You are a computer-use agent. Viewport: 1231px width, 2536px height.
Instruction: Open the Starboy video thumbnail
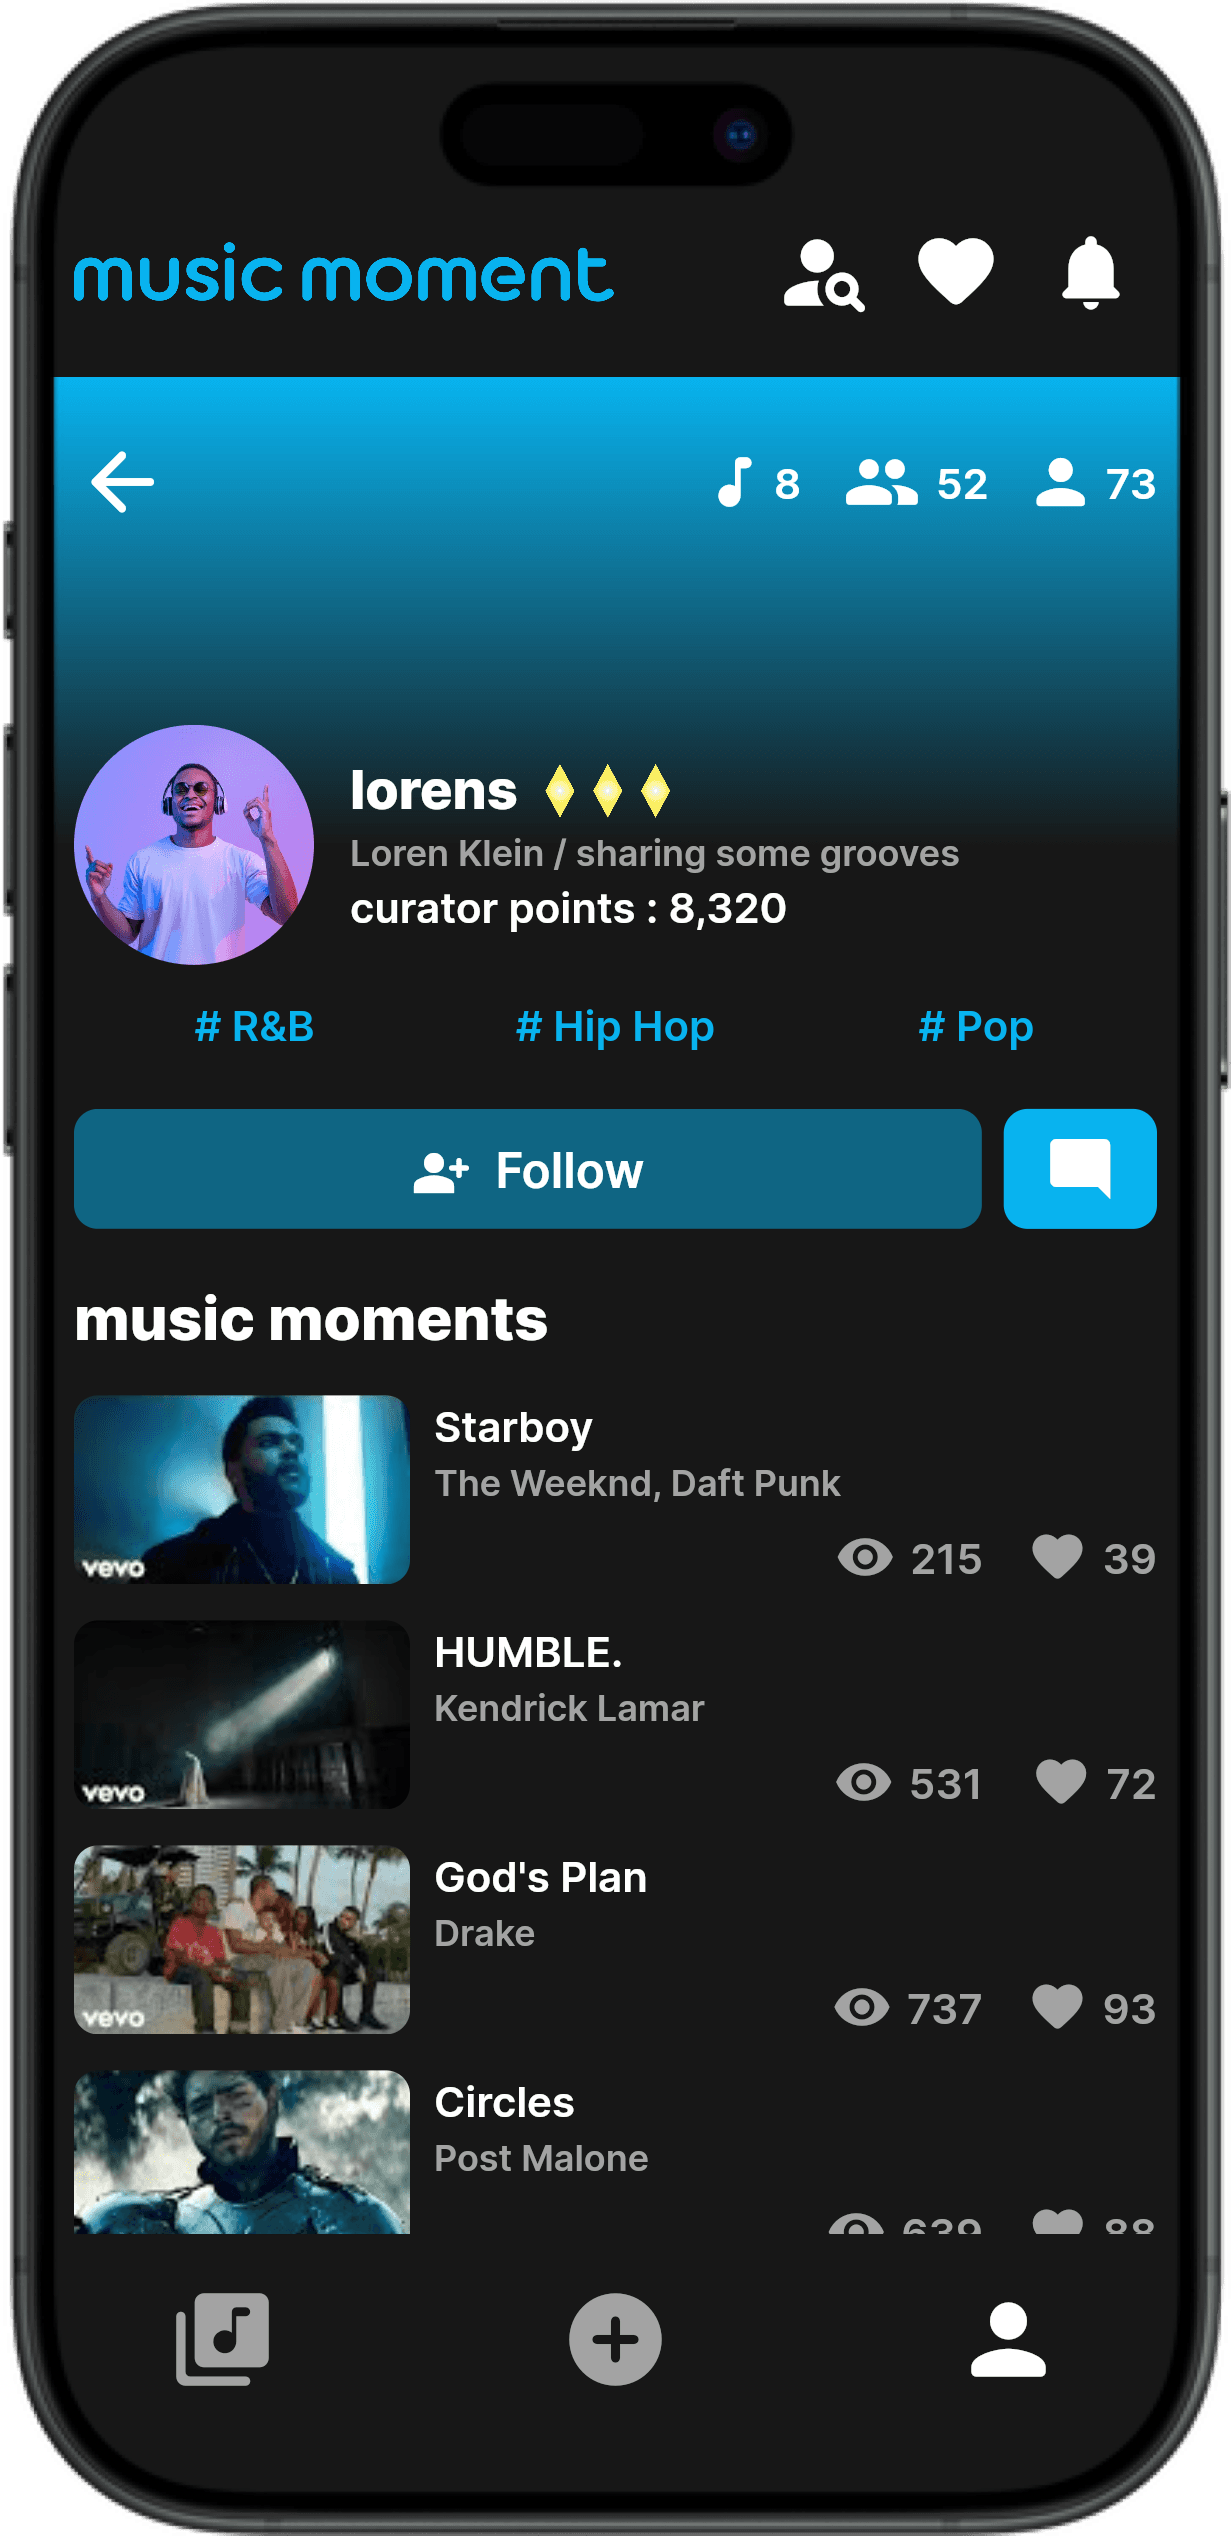click(x=242, y=1489)
